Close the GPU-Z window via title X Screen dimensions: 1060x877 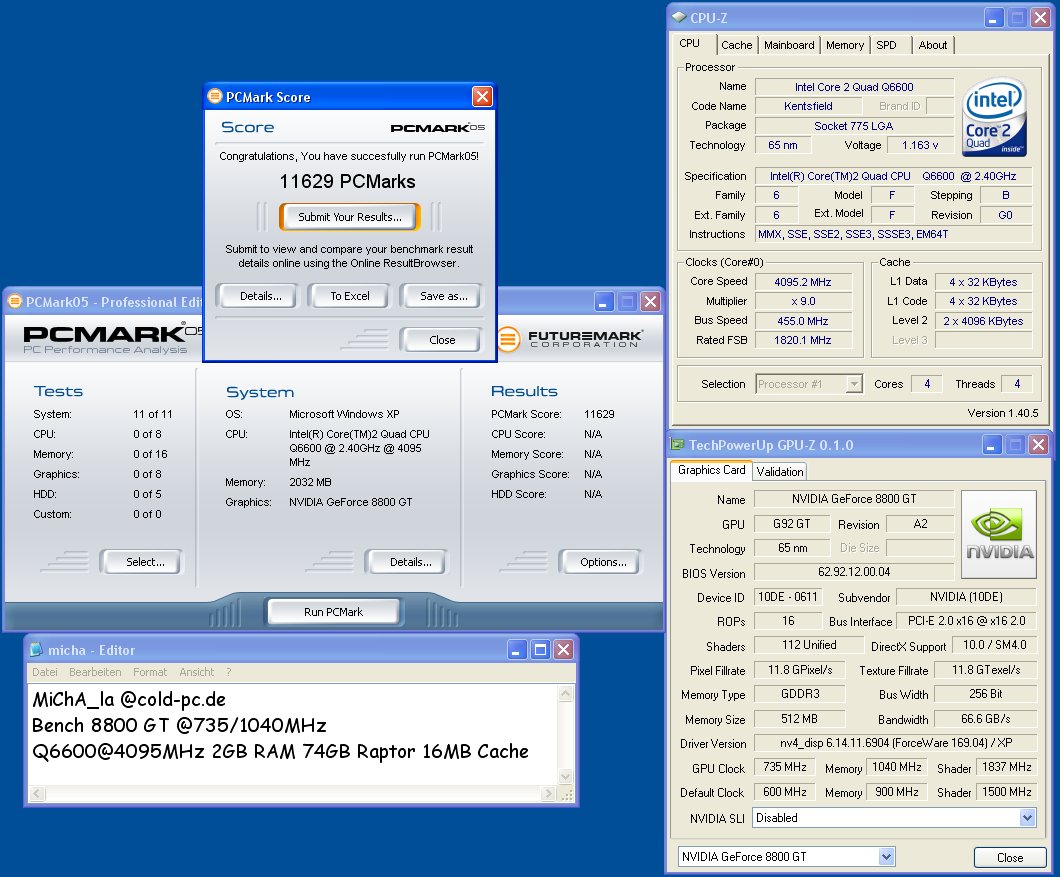click(x=1038, y=445)
